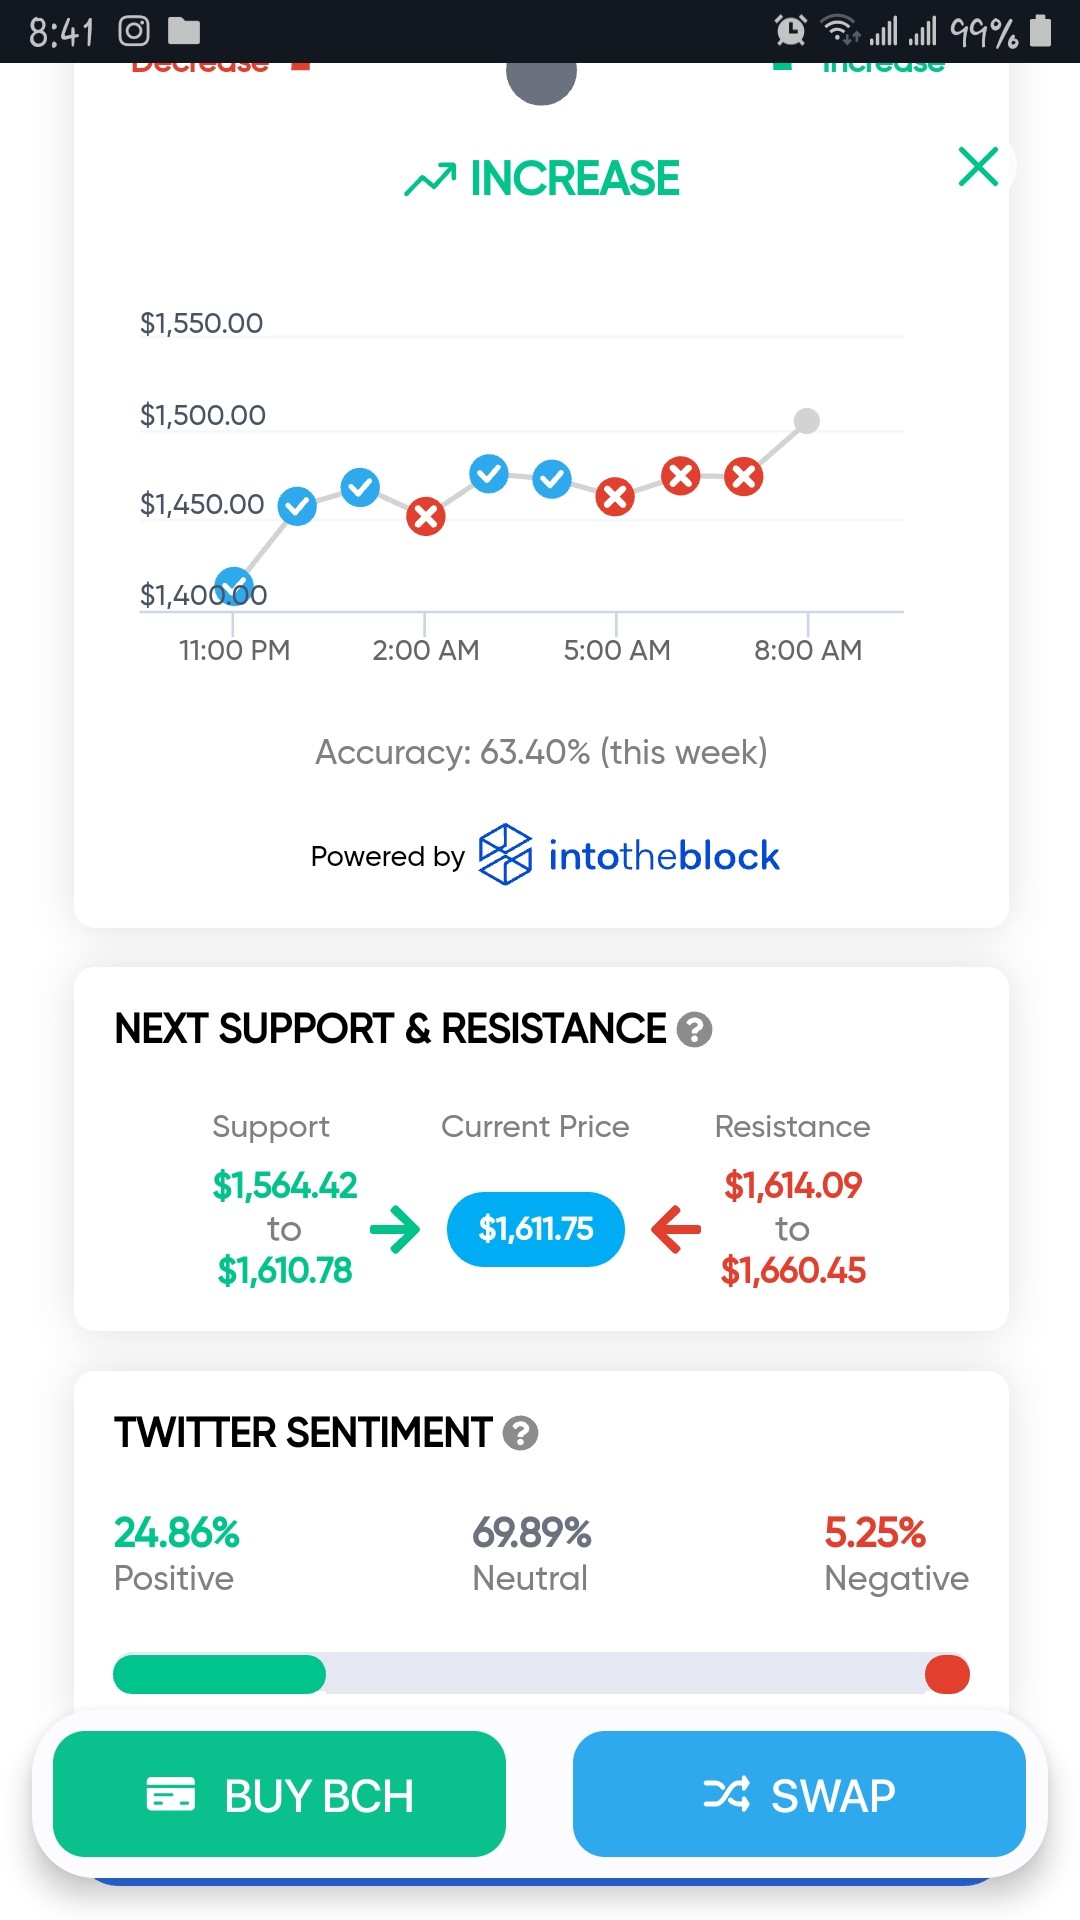
Task: Tap the BUY BCH button
Action: (x=279, y=1794)
